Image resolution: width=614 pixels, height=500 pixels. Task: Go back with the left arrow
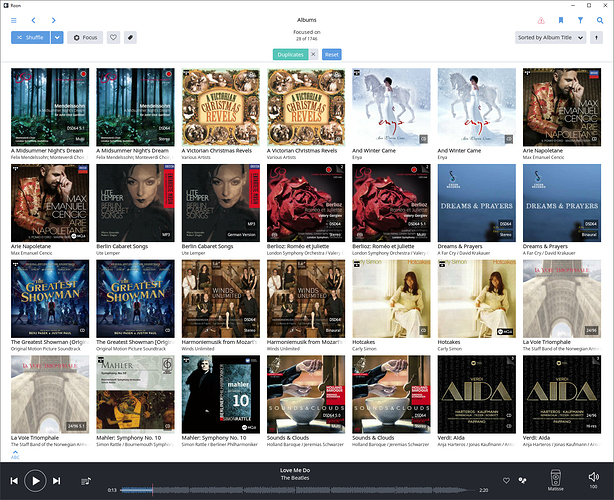click(x=33, y=20)
